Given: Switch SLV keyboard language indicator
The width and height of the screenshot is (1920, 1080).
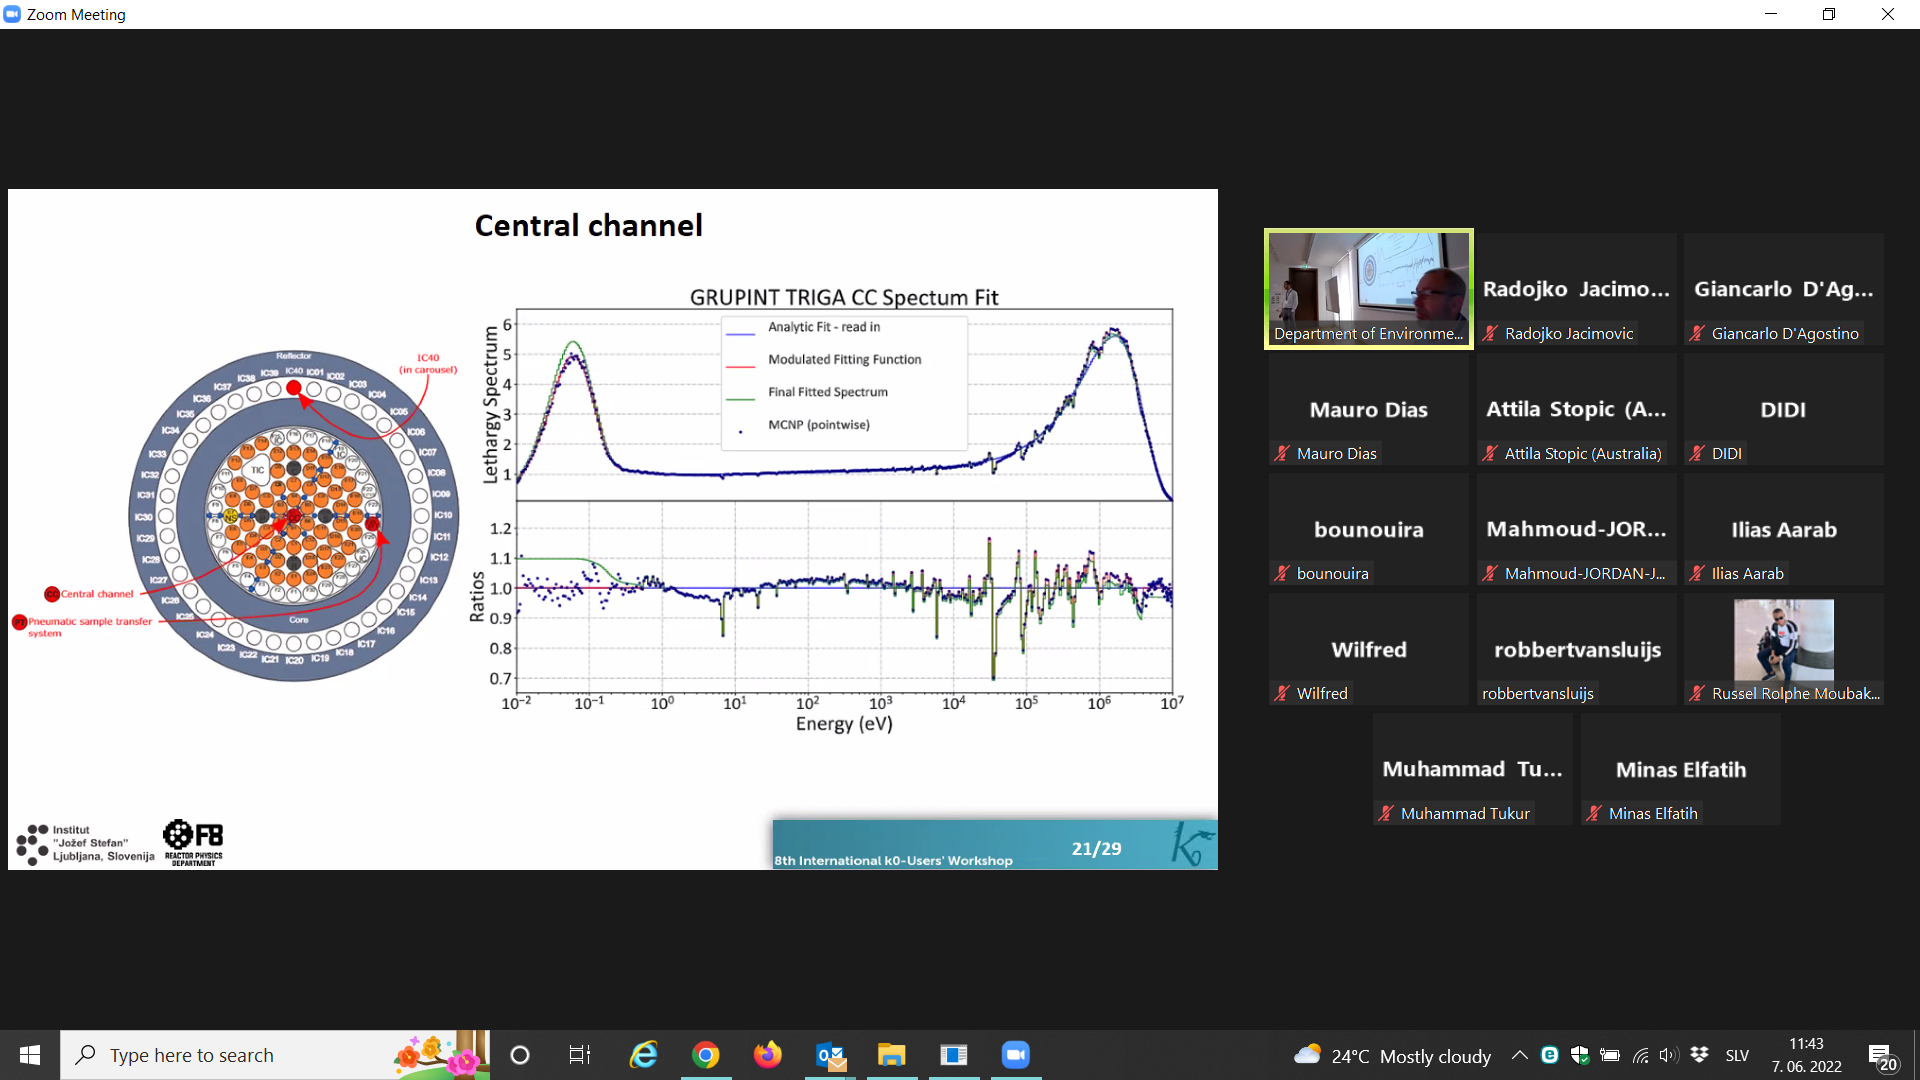Looking at the screenshot, I should [x=1737, y=1056].
